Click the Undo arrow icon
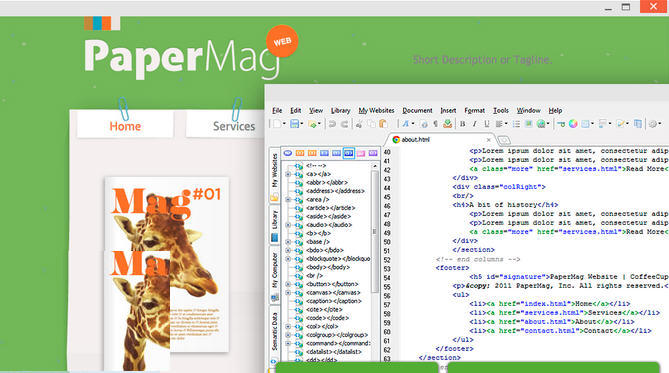 [x=332, y=124]
